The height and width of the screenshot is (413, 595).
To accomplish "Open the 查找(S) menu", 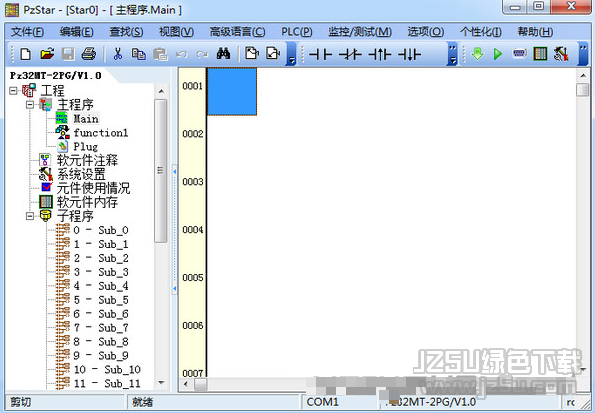I will 126,32.
